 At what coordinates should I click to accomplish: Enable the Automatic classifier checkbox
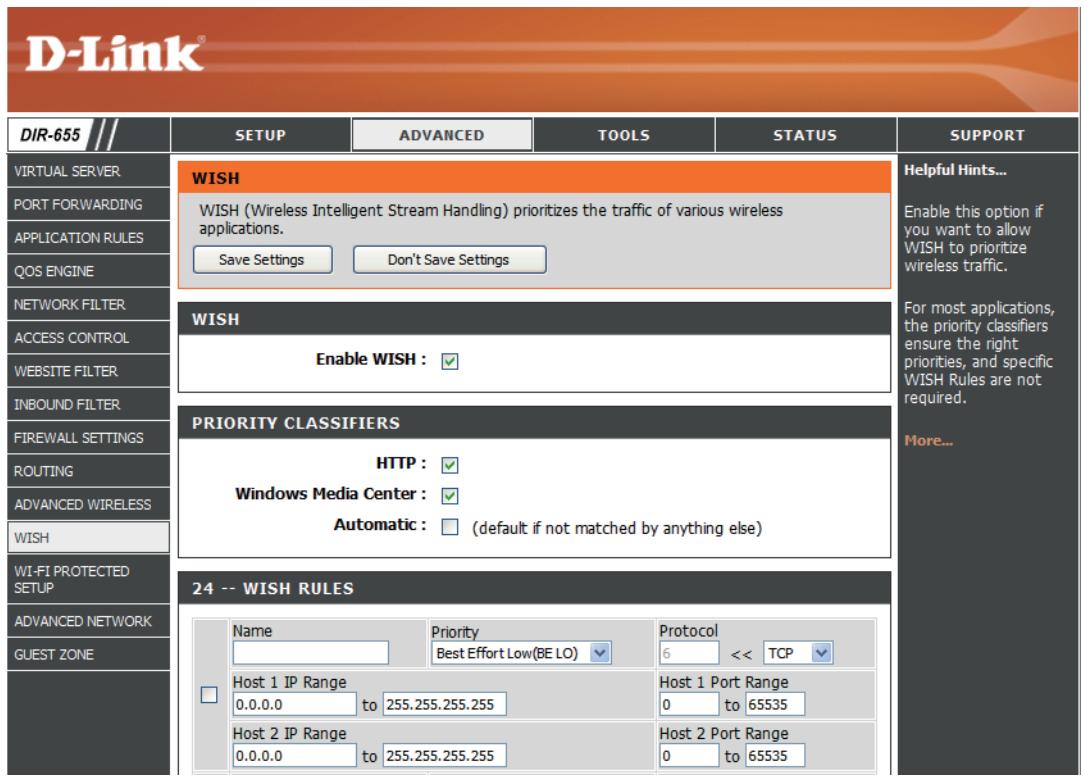click(450, 527)
